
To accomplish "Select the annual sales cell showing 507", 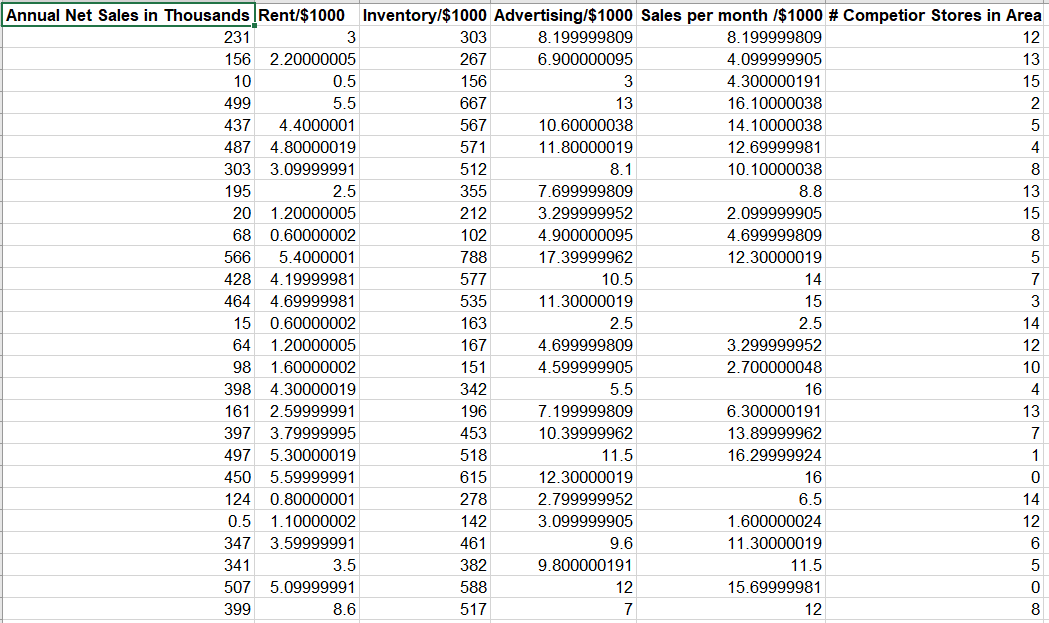I will click(128, 588).
